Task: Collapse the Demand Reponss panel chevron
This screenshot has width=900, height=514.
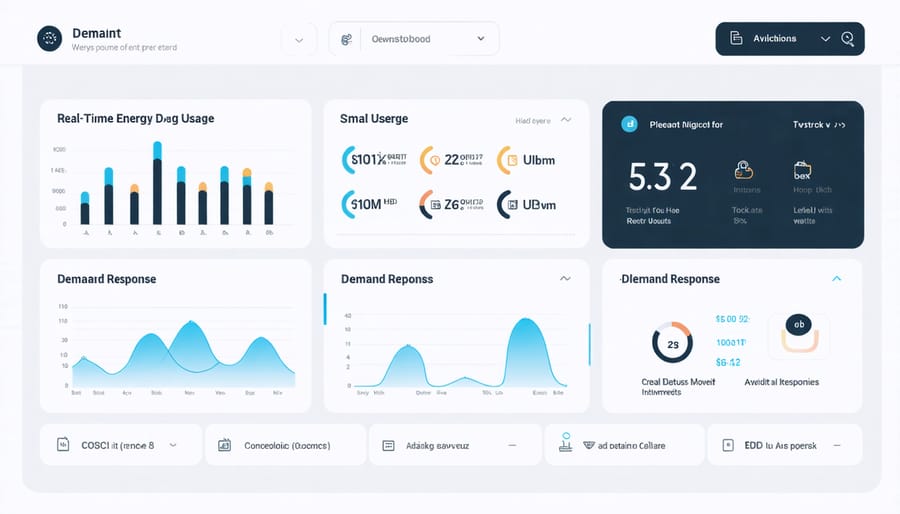Action: pos(565,279)
